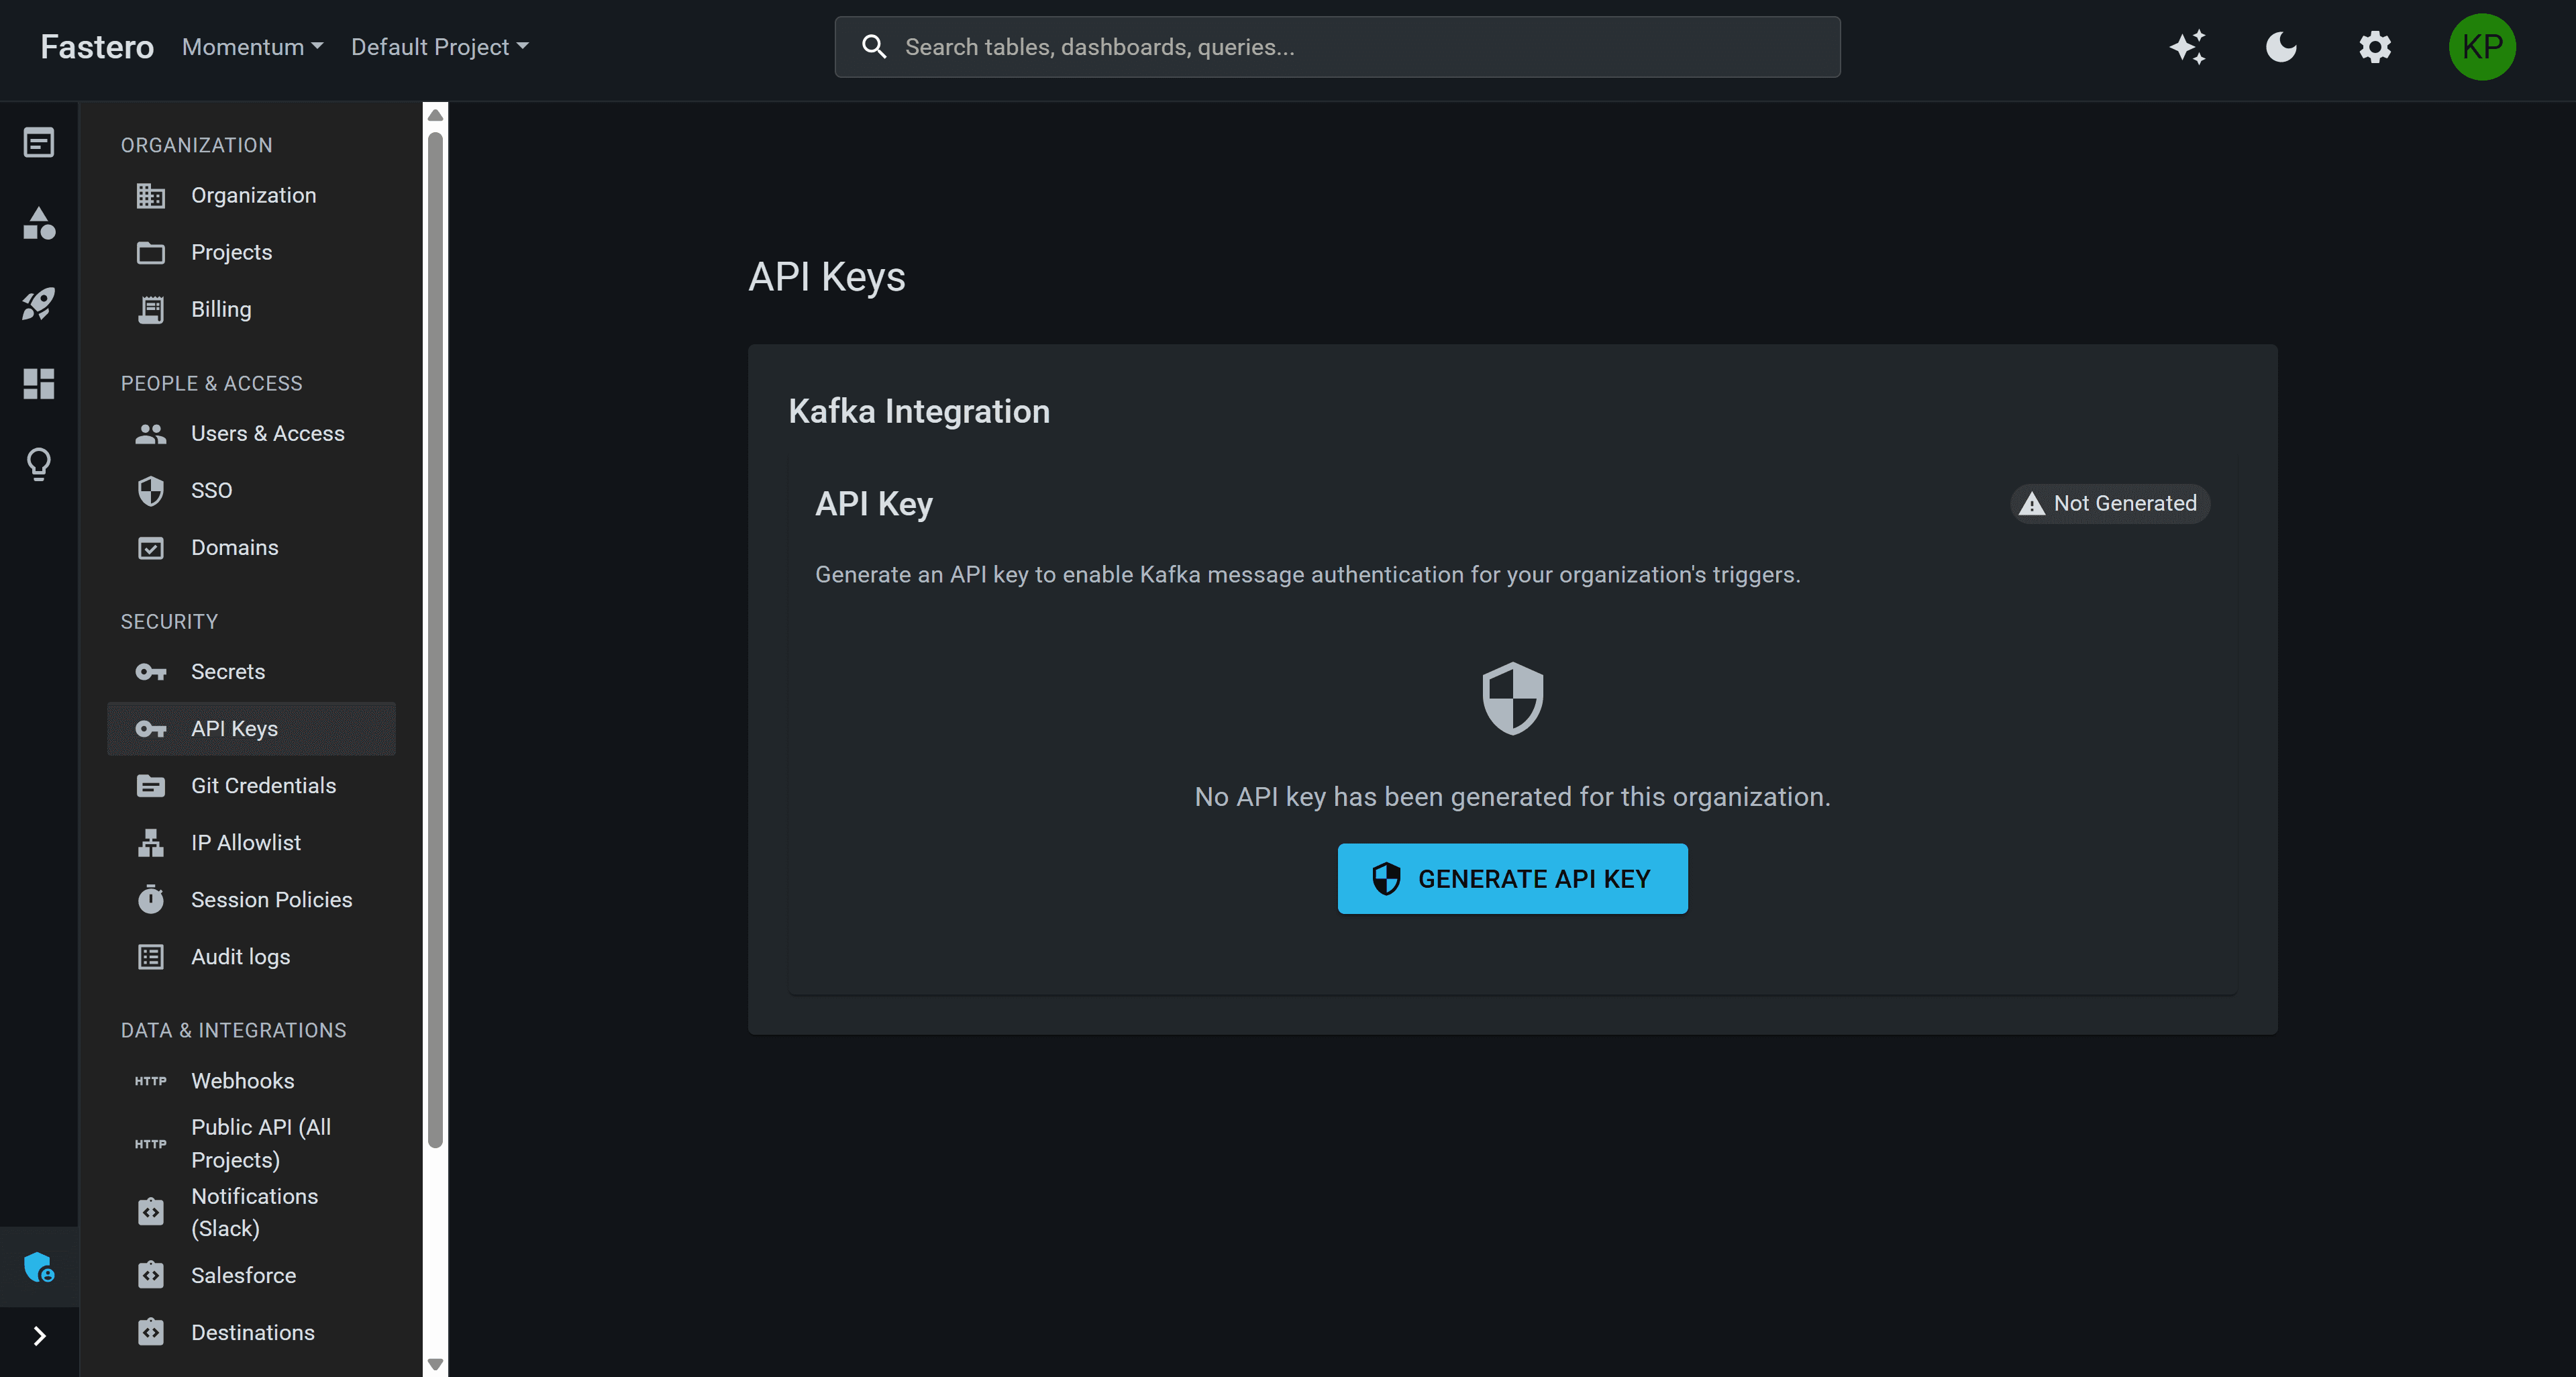This screenshot has height=1377, width=2576.
Task: Click the lightbulb ideas icon in left rail
Action: (38, 463)
